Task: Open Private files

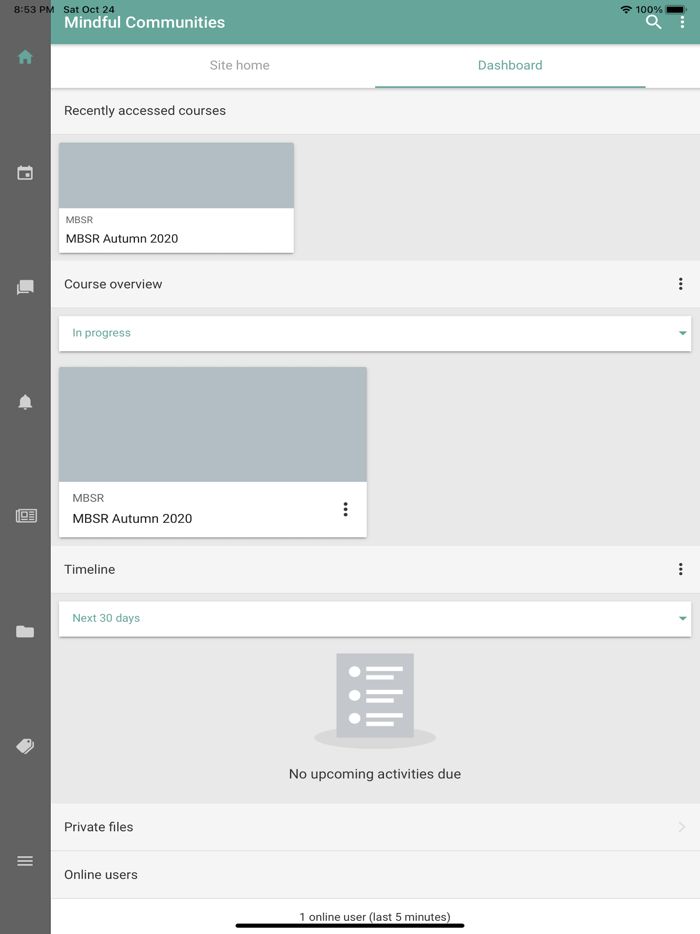Action: [x=375, y=827]
